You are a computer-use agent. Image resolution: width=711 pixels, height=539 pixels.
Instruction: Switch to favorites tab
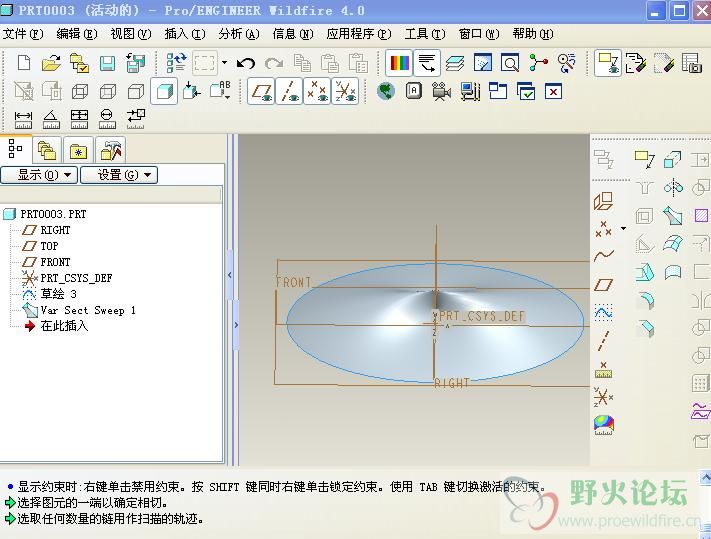(x=78, y=150)
